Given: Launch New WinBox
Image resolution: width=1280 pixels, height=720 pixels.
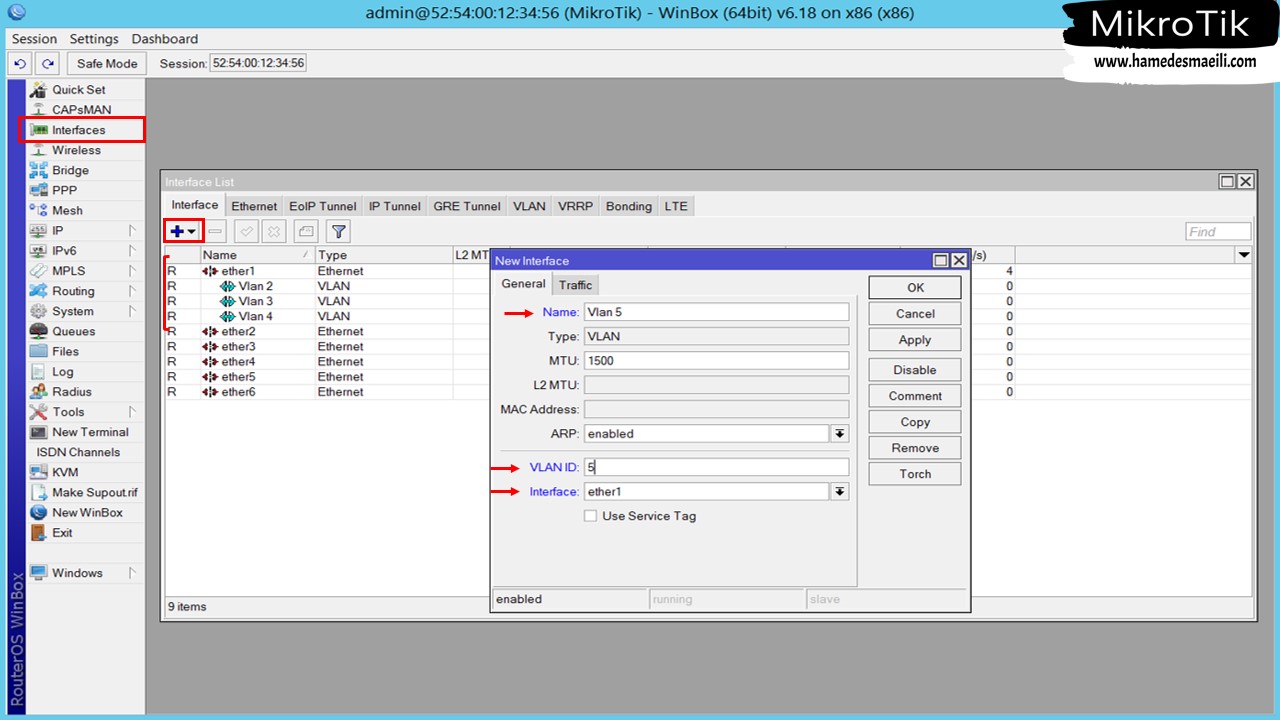Looking at the screenshot, I should (87, 512).
